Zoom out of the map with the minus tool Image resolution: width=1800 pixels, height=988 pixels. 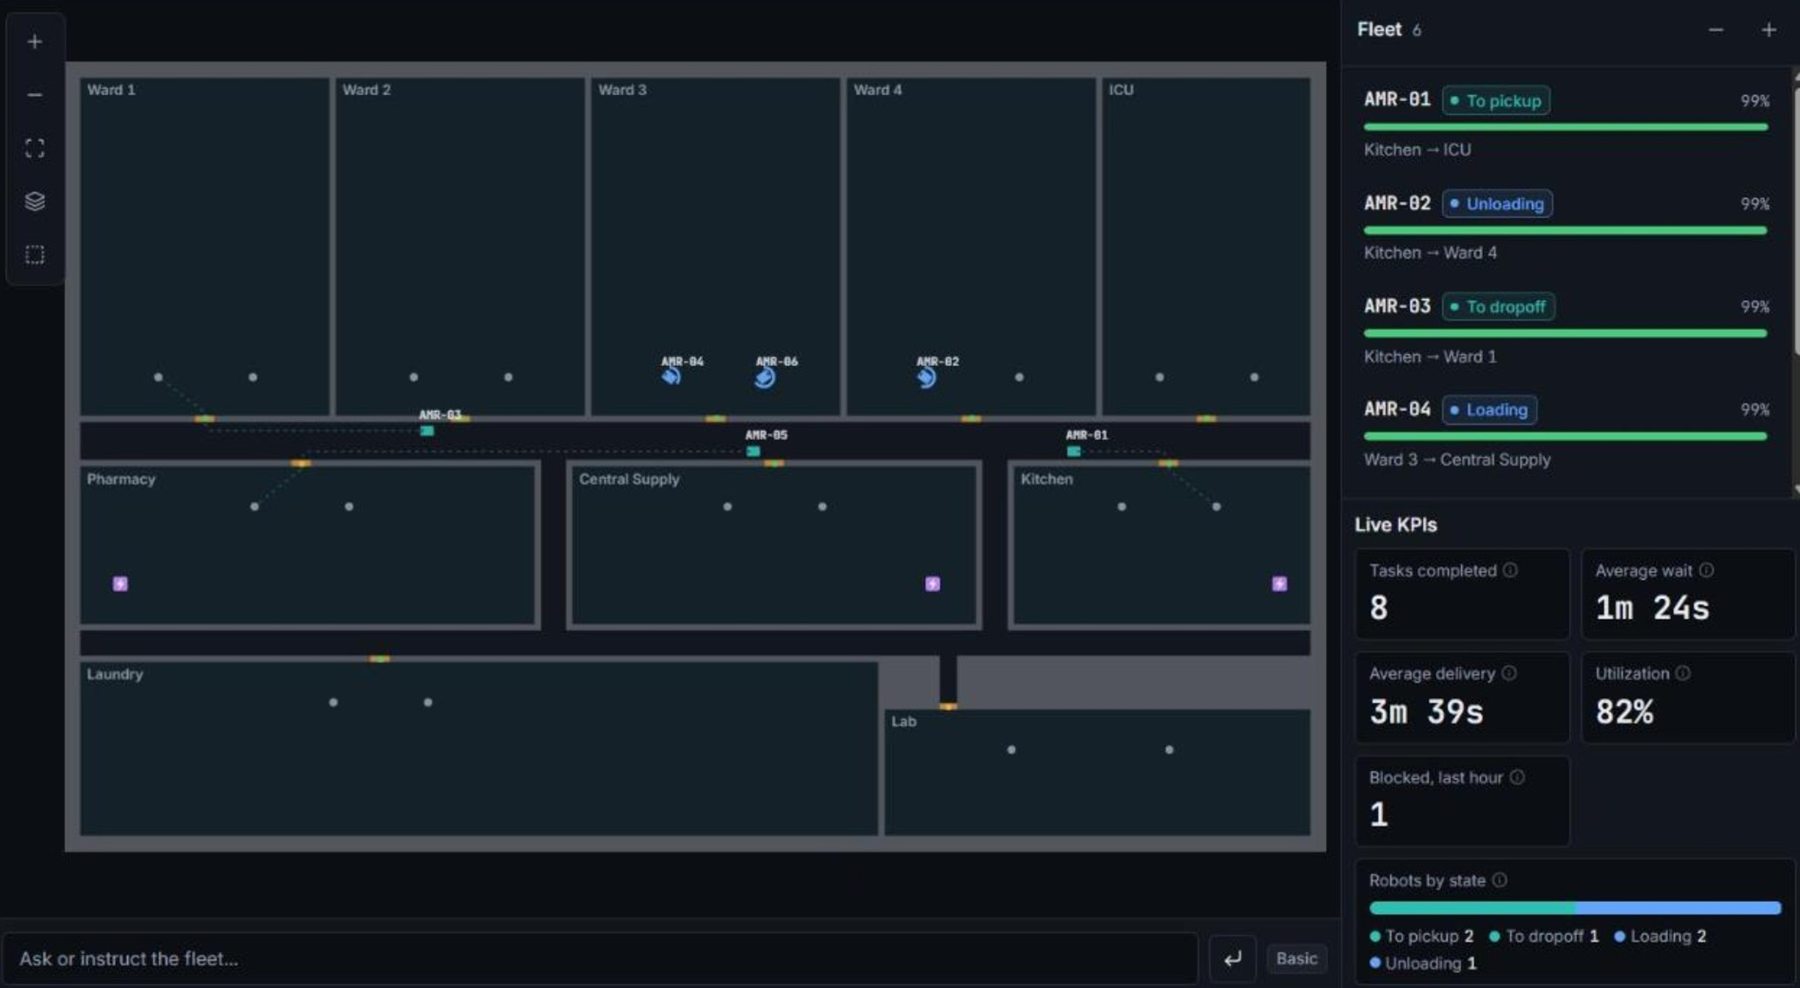click(35, 95)
